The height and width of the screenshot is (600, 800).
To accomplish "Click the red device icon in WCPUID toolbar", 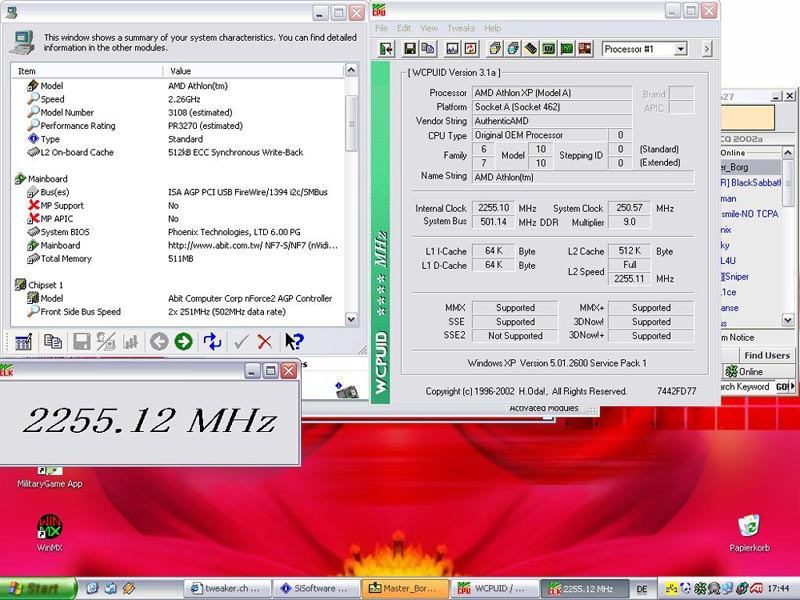I will (x=585, y=49).
